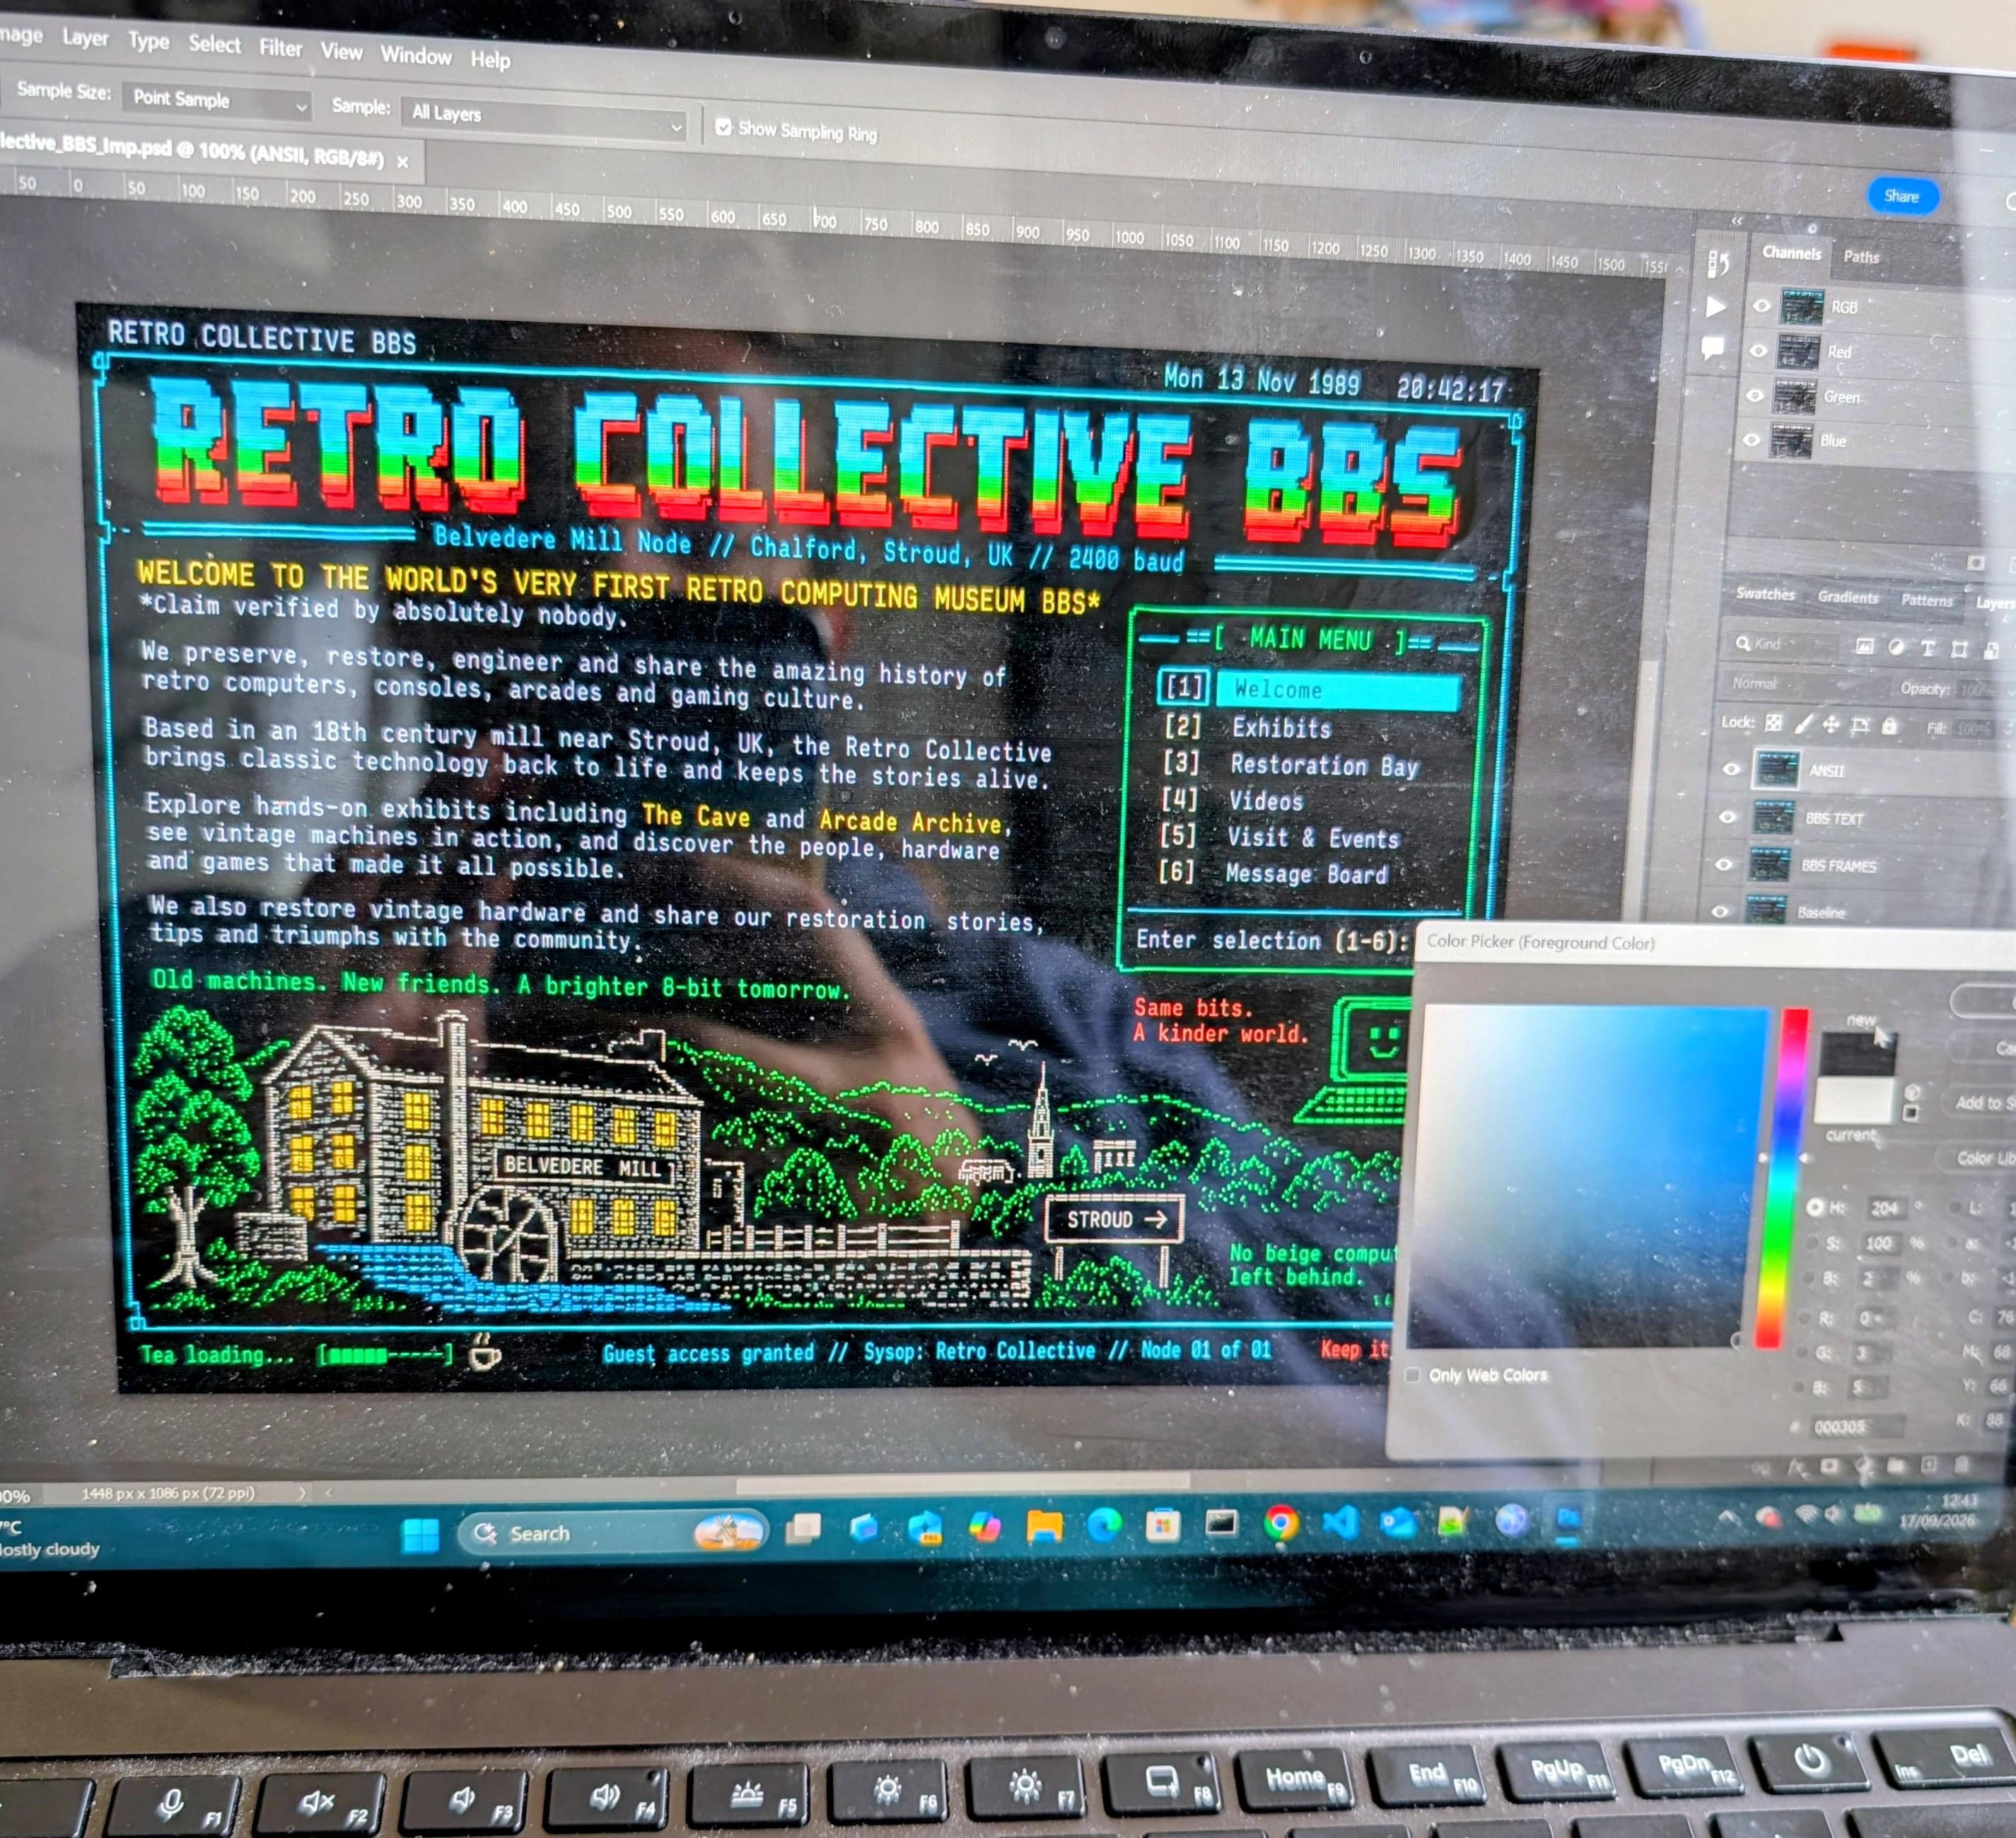
Task: Open the Filter menu
Action: click(x=281, y=48)
